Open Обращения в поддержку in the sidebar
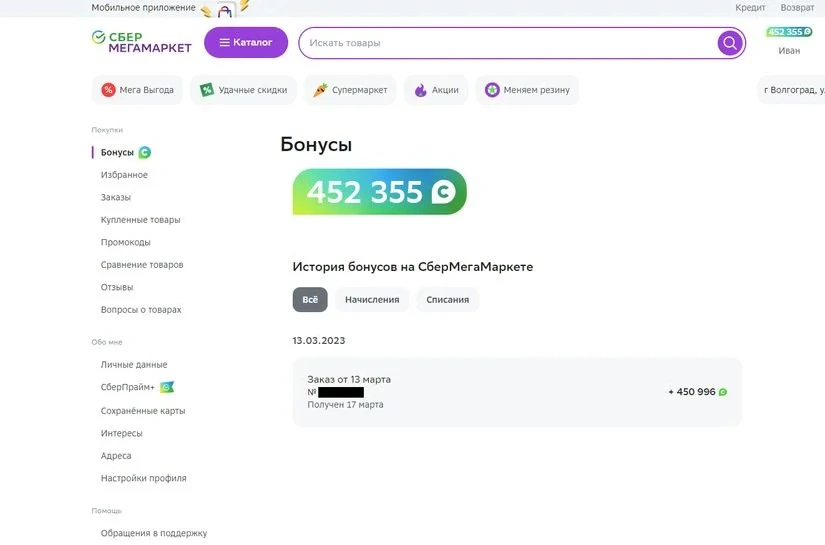Screen dimensions: 825x545 coord(154,533)
